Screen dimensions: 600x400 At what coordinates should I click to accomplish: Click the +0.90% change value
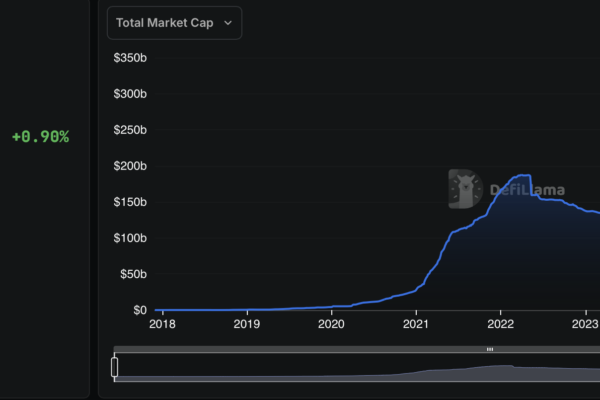click(40, 136)
